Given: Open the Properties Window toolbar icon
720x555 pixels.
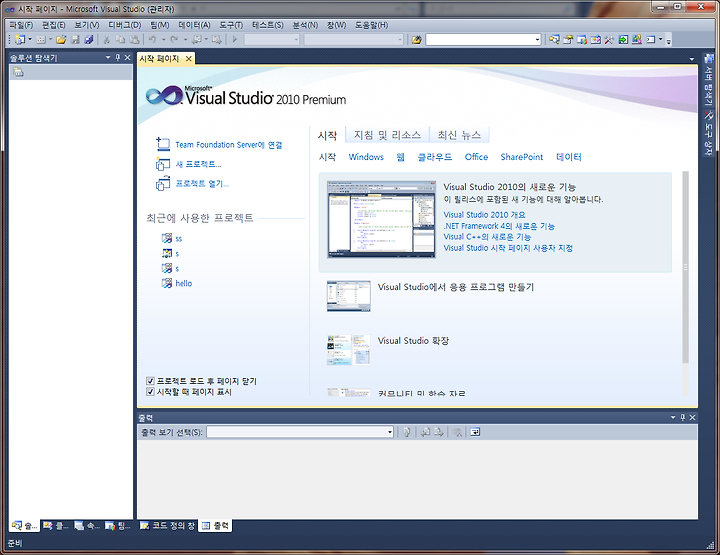Looking at the screenshot, I should coord(568,40).
